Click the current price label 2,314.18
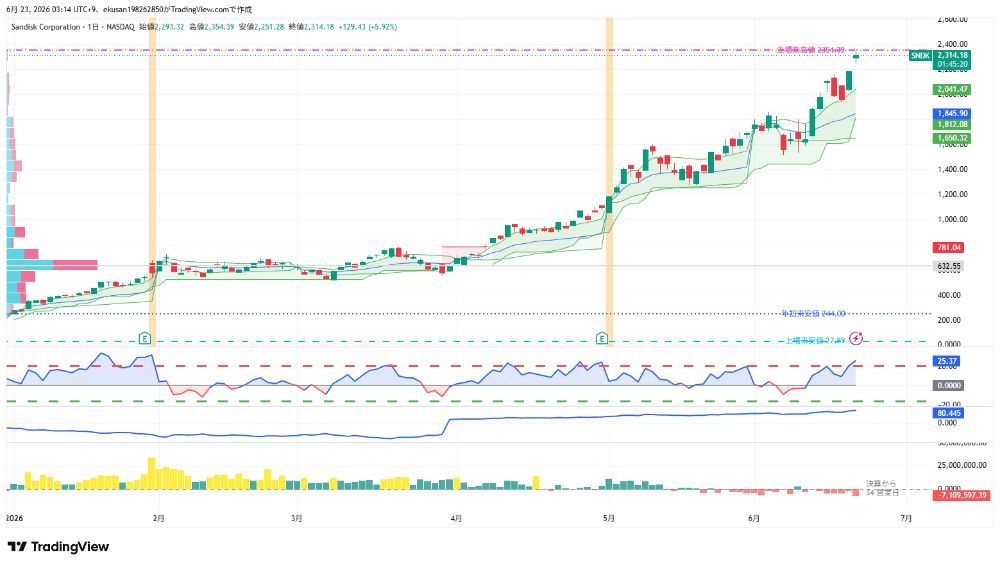1000x566 pixels. click(952, 56)
